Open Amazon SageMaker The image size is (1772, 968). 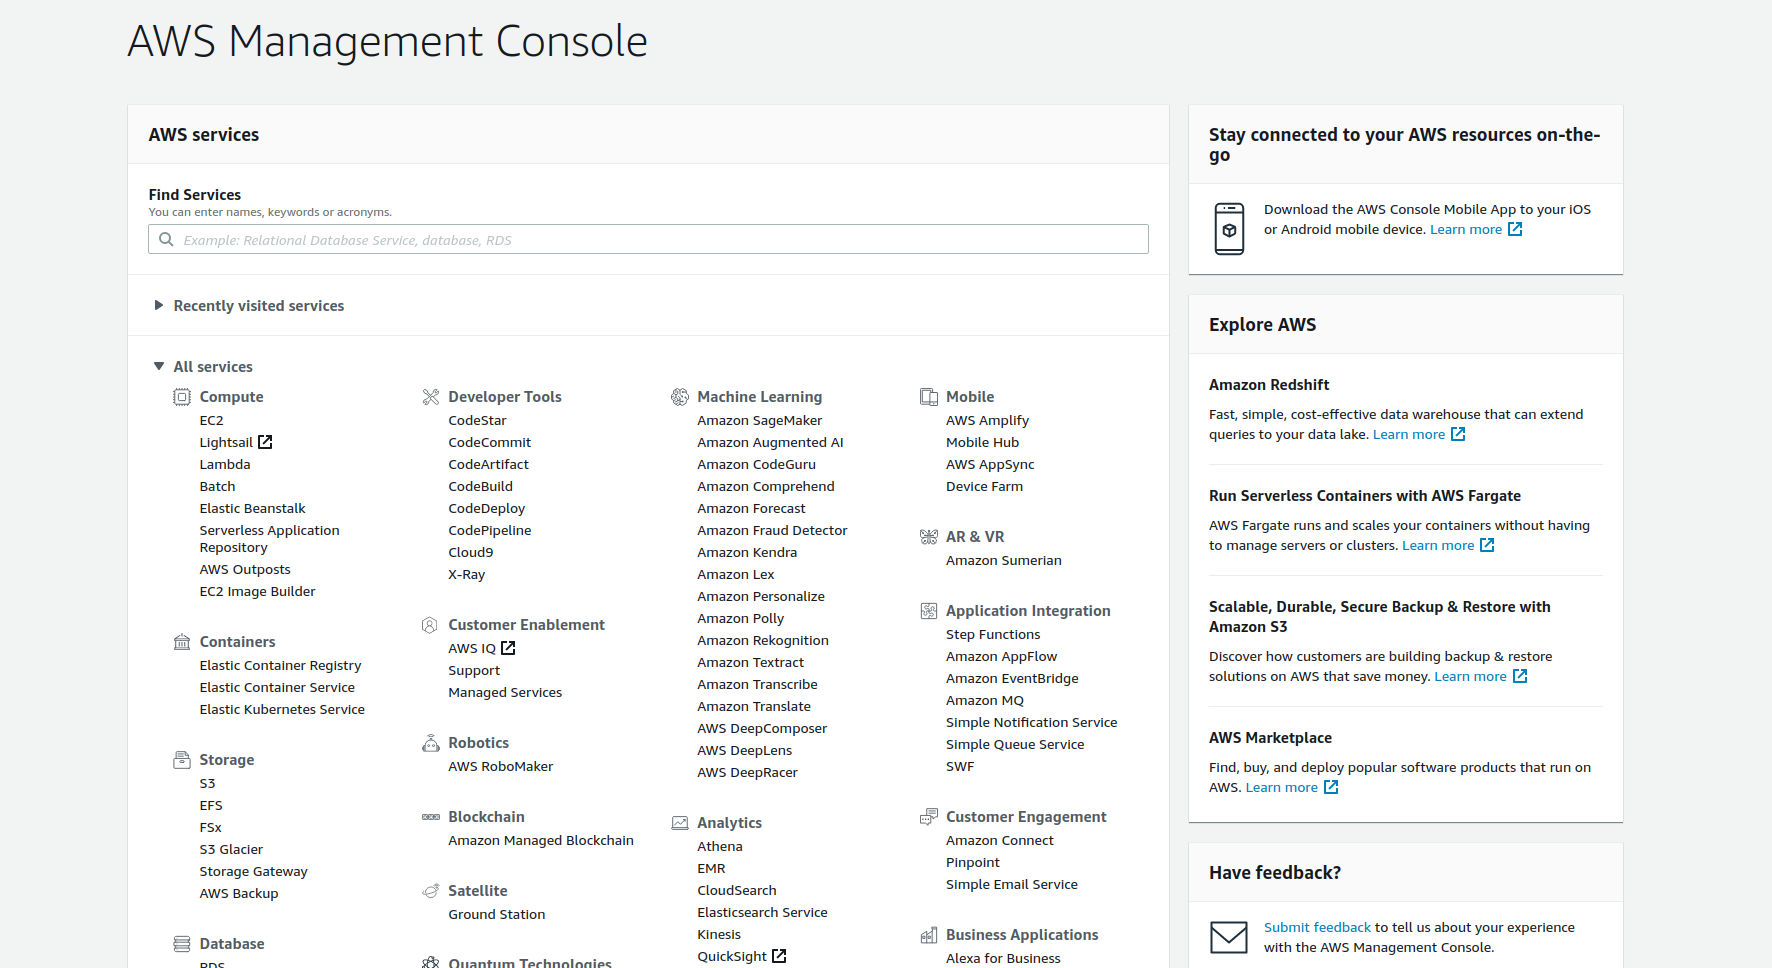(760, 421)
